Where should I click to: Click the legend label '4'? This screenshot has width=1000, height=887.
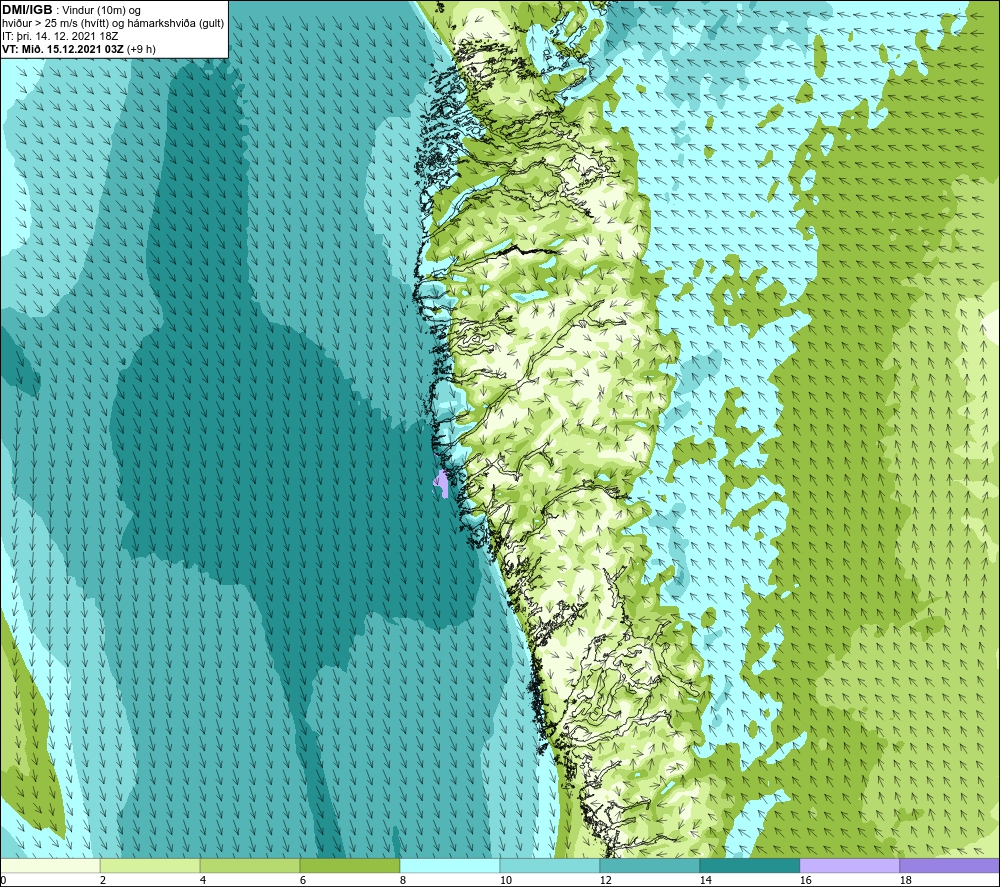point(203,880)
